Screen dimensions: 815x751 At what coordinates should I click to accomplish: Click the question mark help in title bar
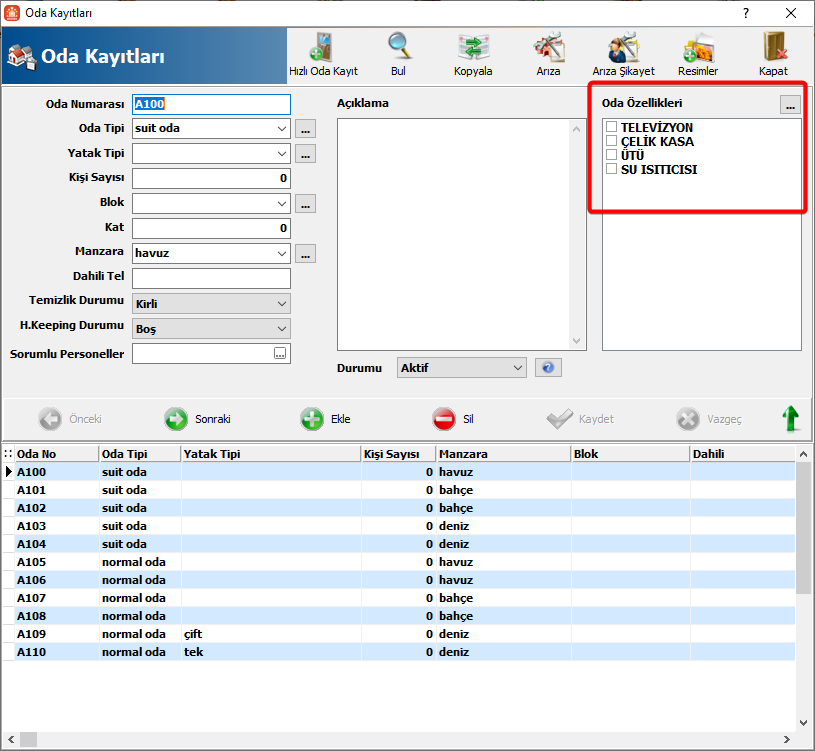(746, 13)
